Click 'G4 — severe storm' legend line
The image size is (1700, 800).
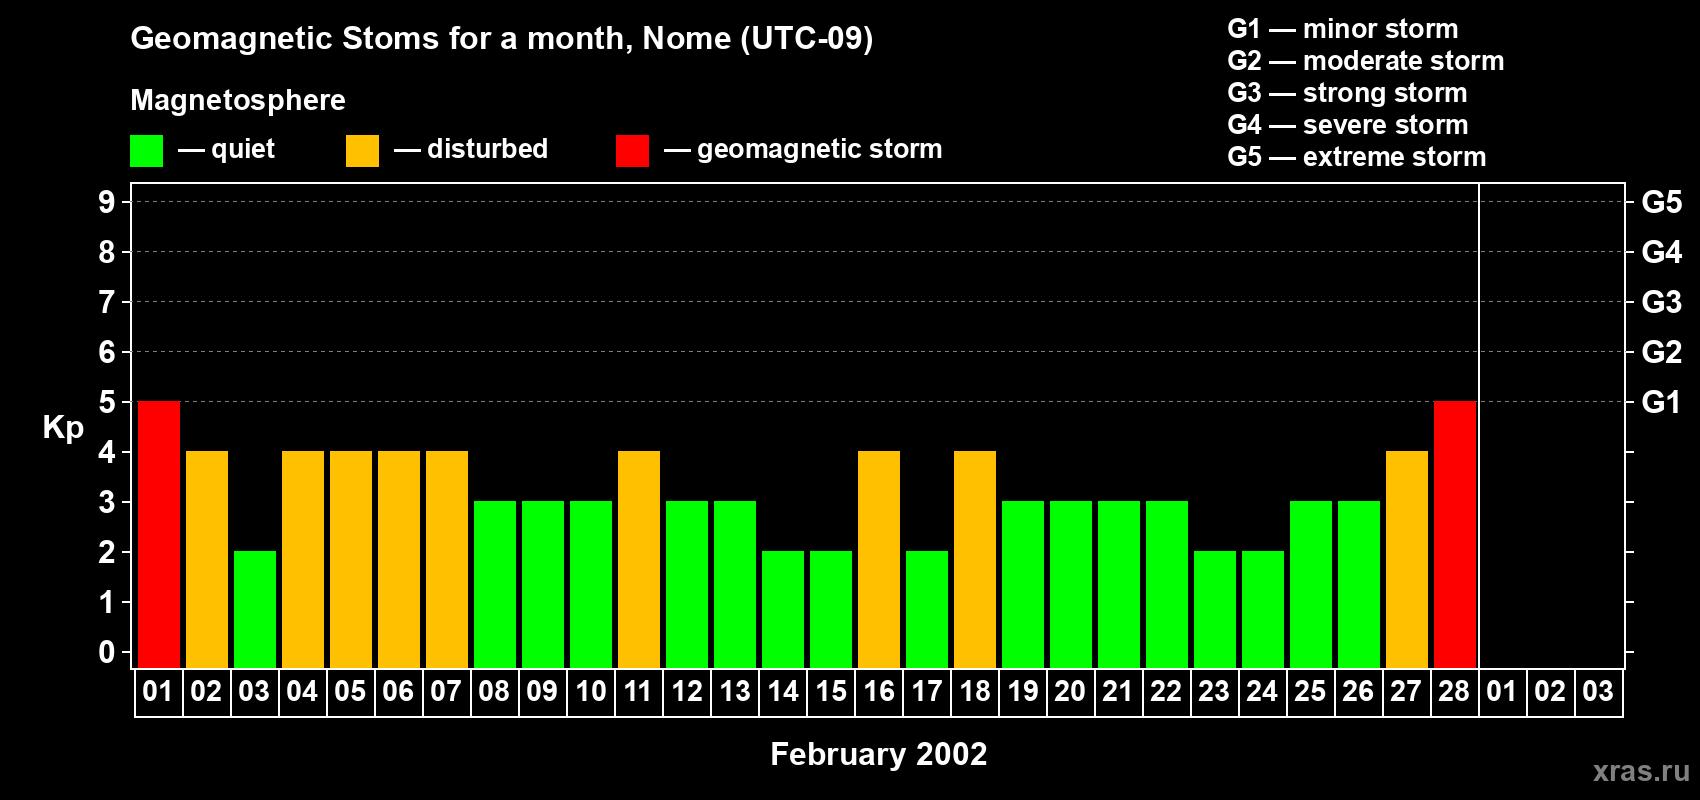click(x=1348, y=125)
